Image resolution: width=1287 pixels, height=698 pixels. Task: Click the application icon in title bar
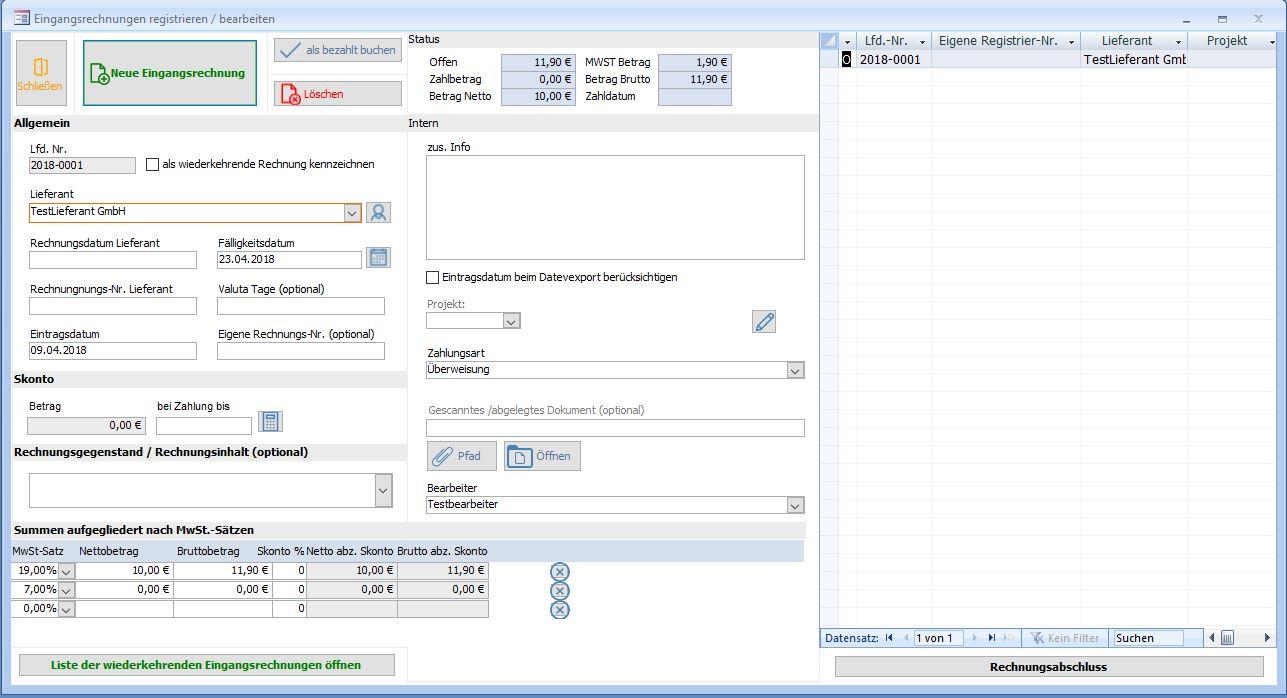click(x=21, y=18)
